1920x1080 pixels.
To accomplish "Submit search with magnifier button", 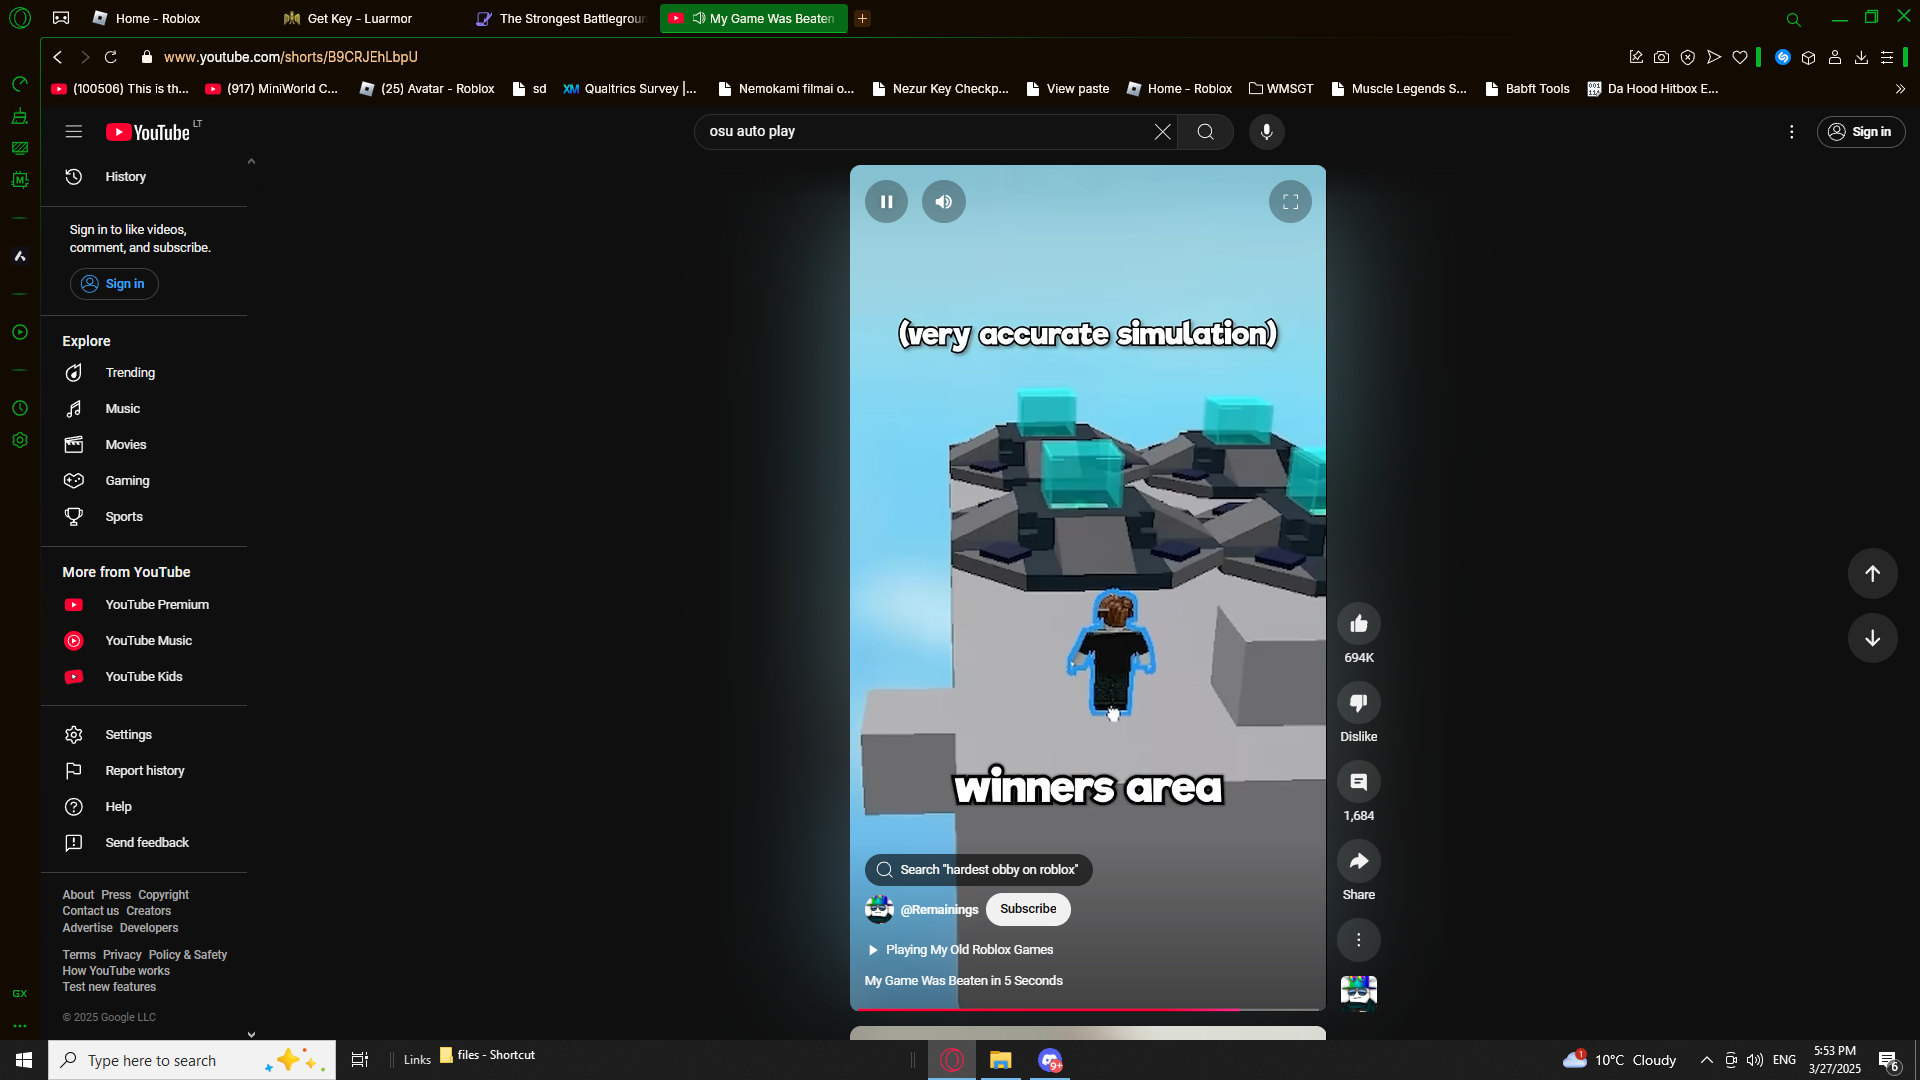I will (x=1206, y=132).
